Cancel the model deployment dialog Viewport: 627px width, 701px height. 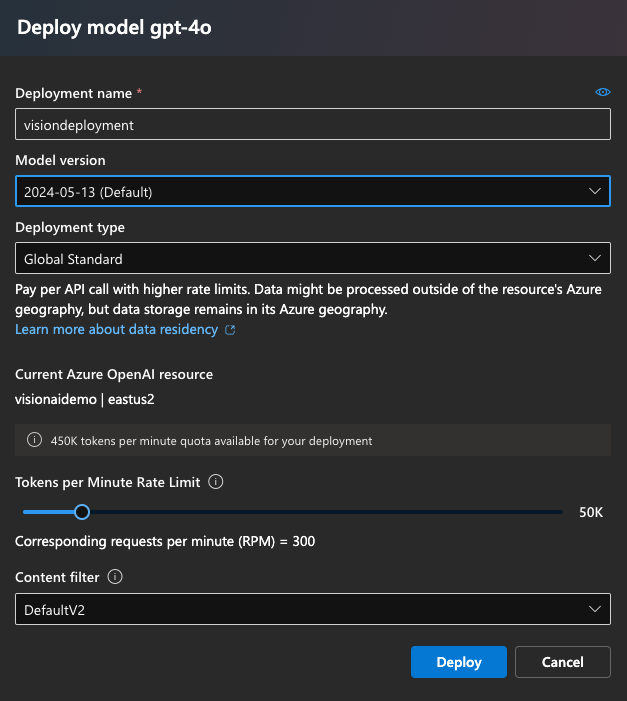[x=562, y=662]
